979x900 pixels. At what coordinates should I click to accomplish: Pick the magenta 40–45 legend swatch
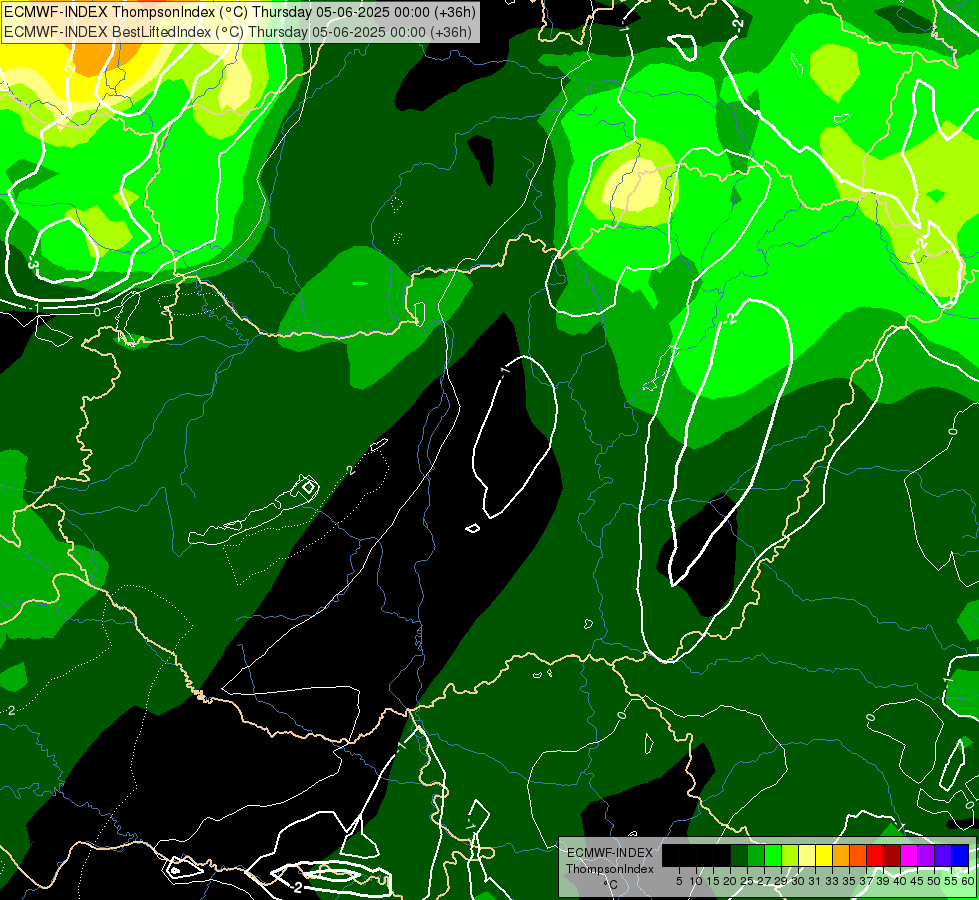[x=909, y=855]
